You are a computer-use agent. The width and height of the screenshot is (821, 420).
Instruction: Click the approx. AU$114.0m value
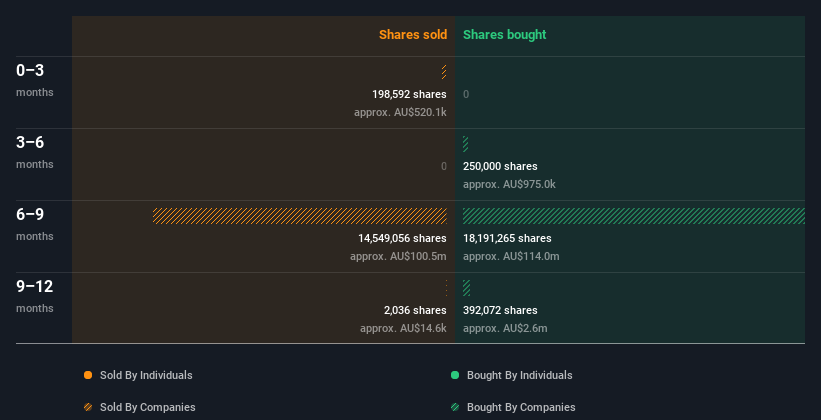511,256
